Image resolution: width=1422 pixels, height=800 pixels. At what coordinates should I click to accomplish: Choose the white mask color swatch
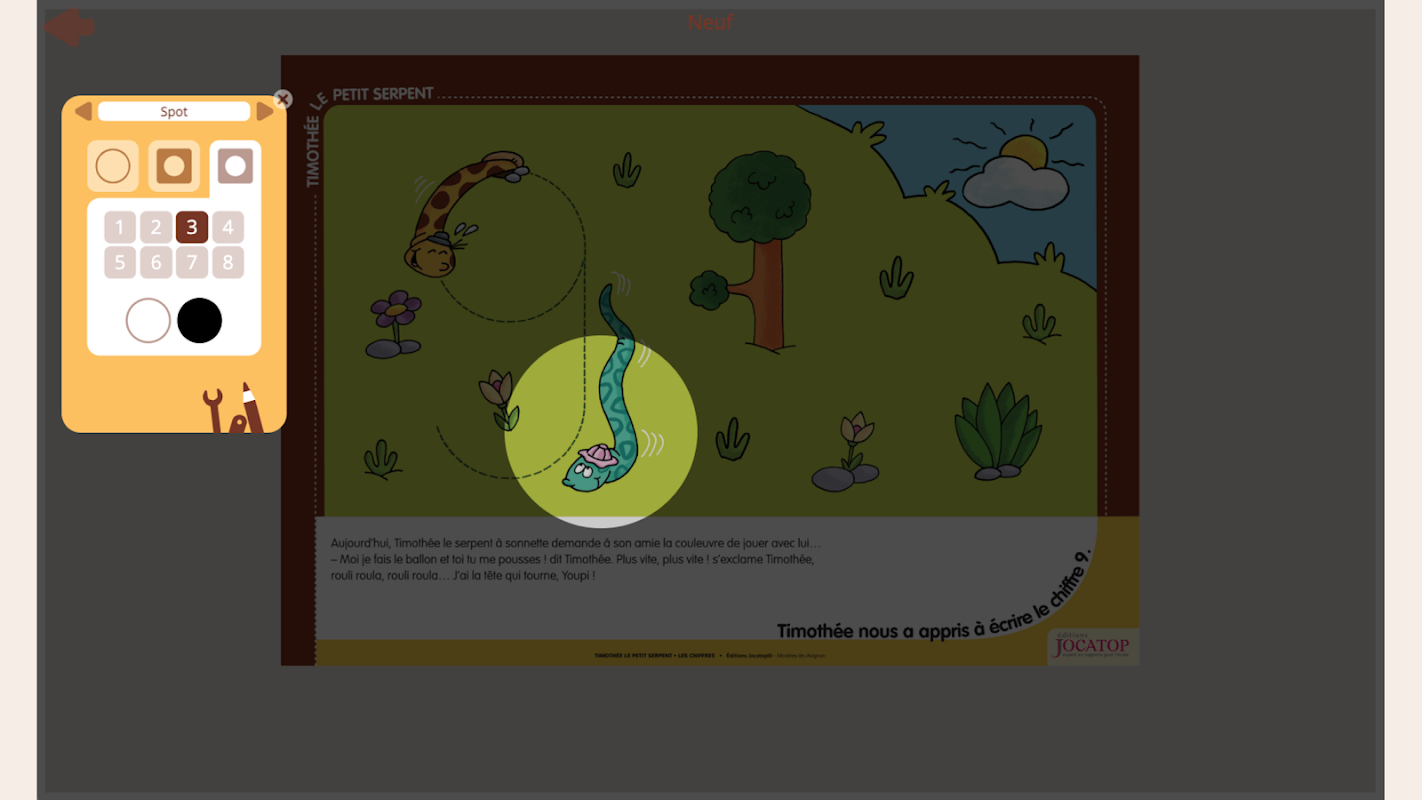148,321
